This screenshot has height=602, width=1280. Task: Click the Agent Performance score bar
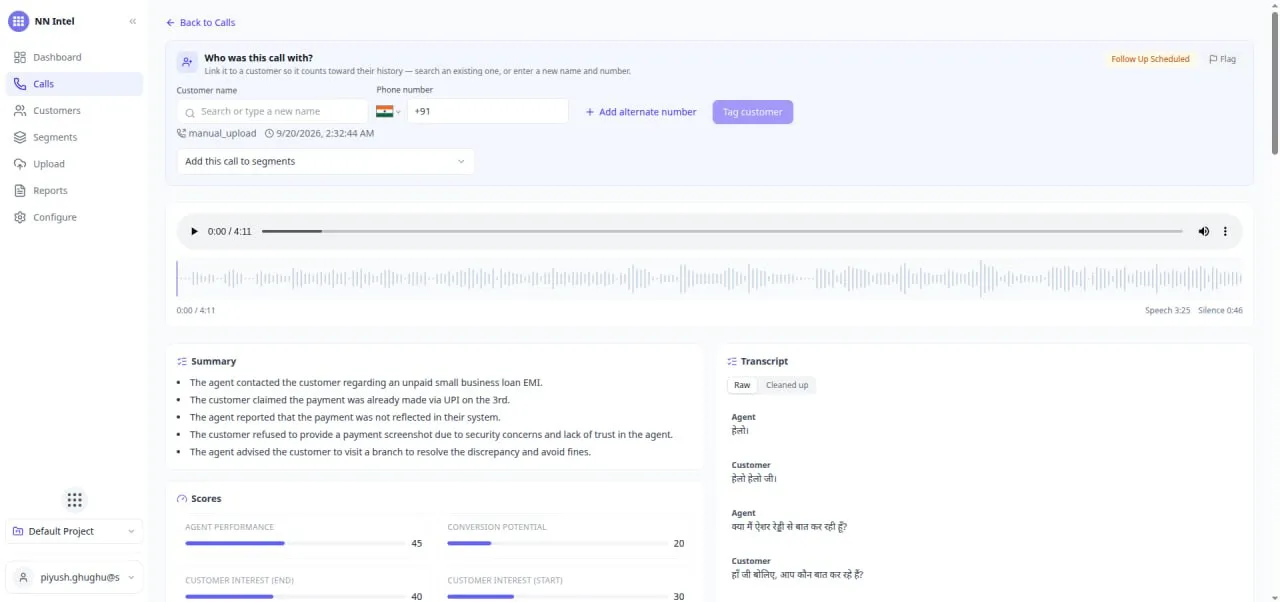[296, 543]
